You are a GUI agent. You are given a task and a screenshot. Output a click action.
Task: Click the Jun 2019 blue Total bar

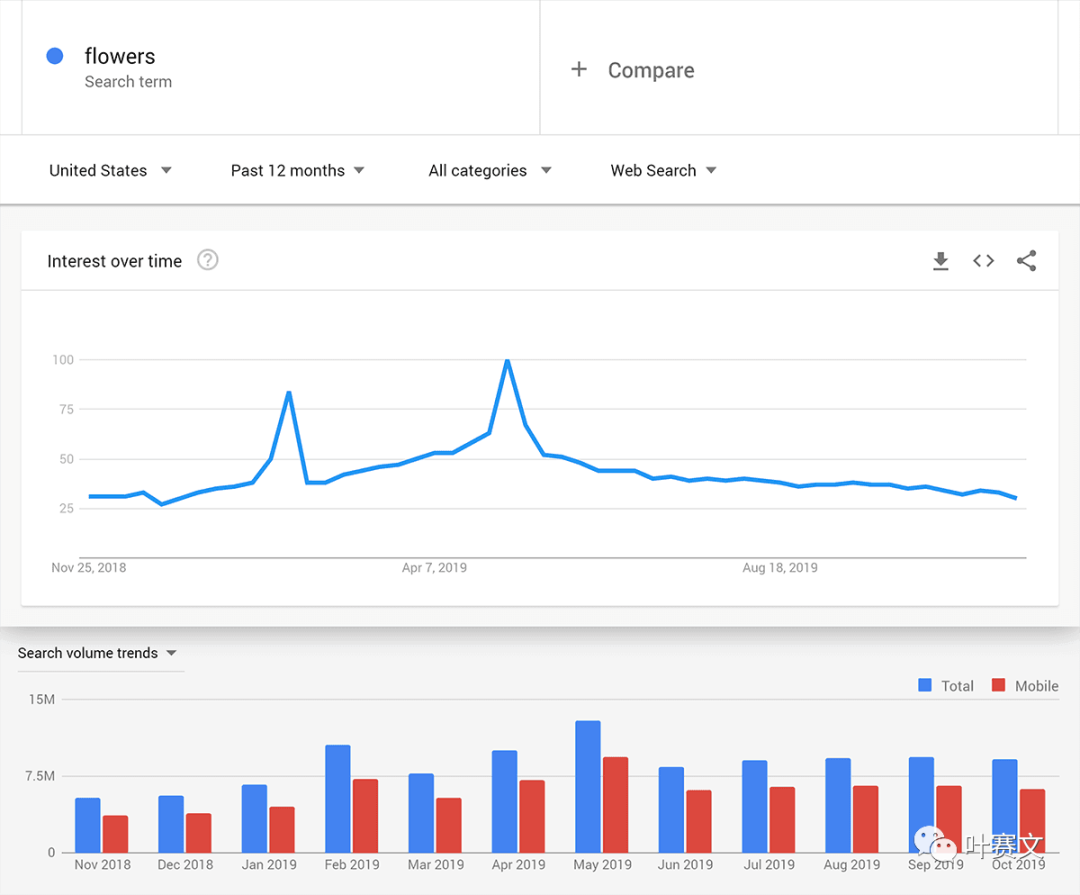point(671,810)
